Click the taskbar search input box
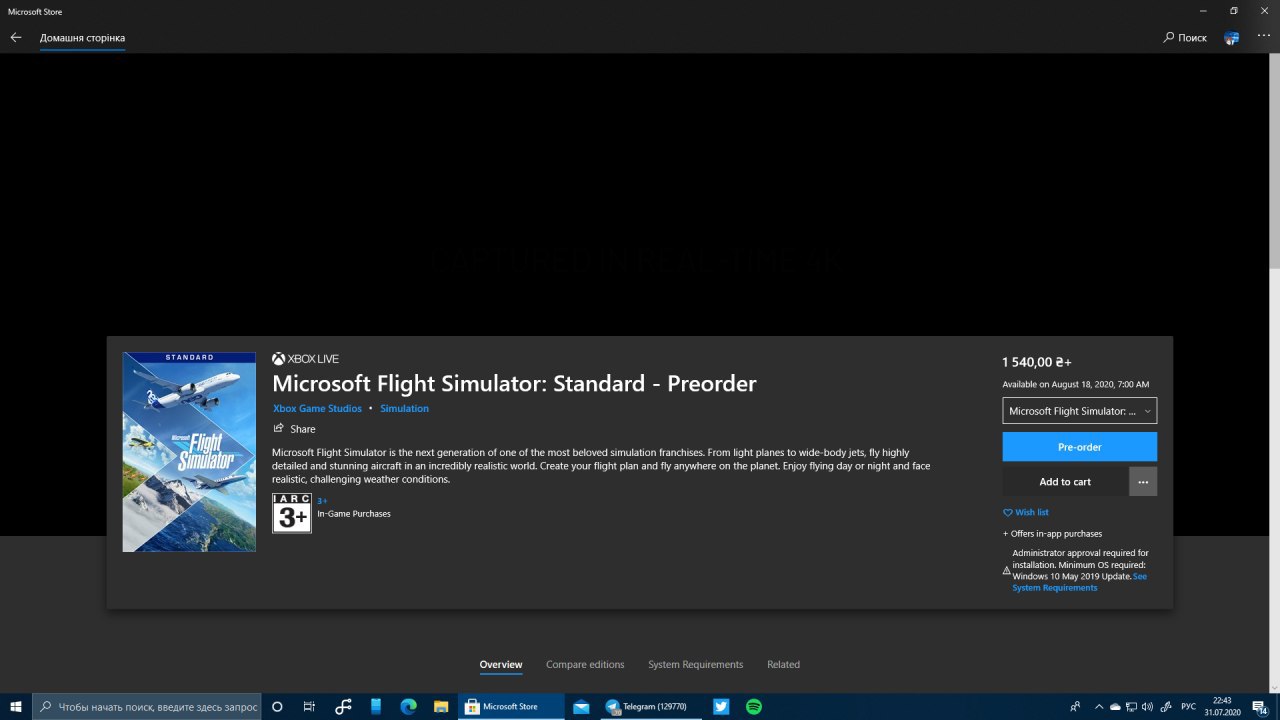 (x=147, y=706)
